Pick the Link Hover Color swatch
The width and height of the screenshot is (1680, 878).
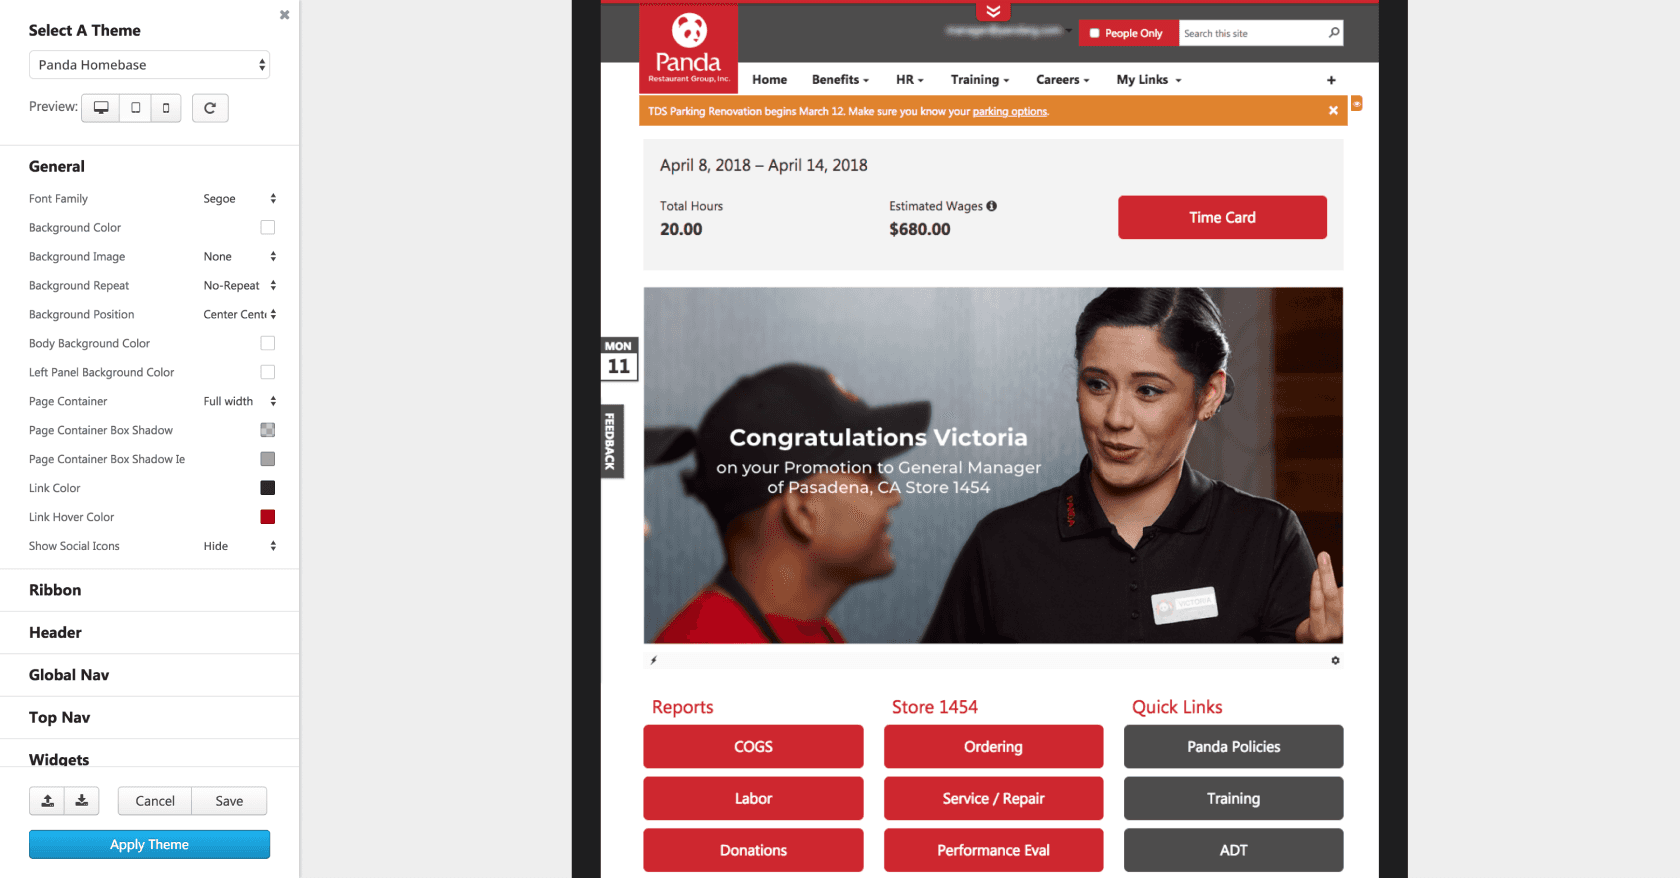pyautogui.click(x=268, y=518)
